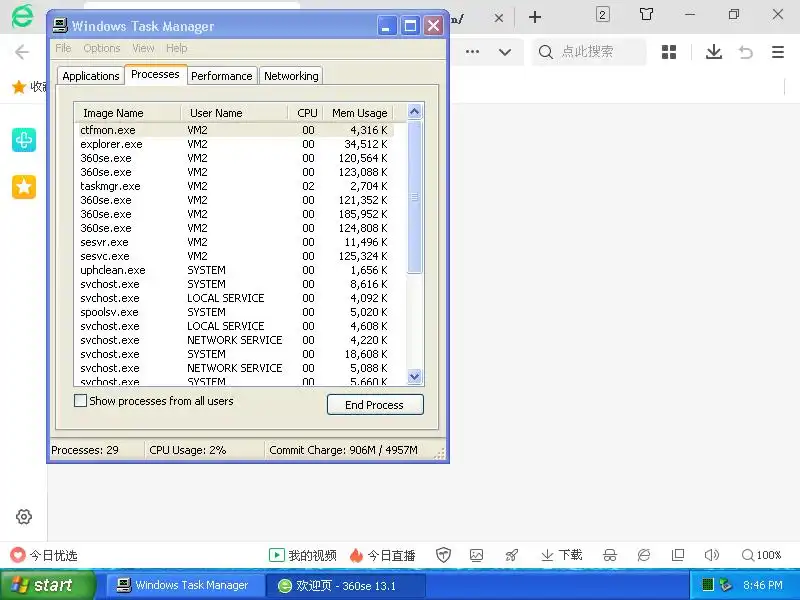800x600 pixels.
Task: Click Windows Task Manager taskbar button
Action: click(x=183, y=585)
